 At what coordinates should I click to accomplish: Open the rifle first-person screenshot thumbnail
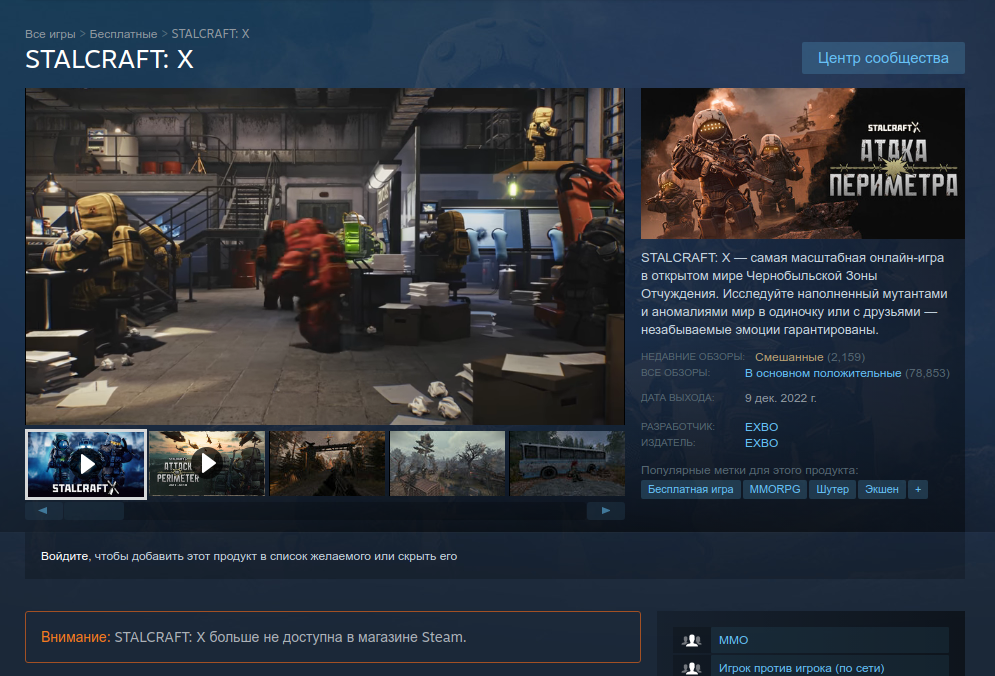tap(327, 464)
